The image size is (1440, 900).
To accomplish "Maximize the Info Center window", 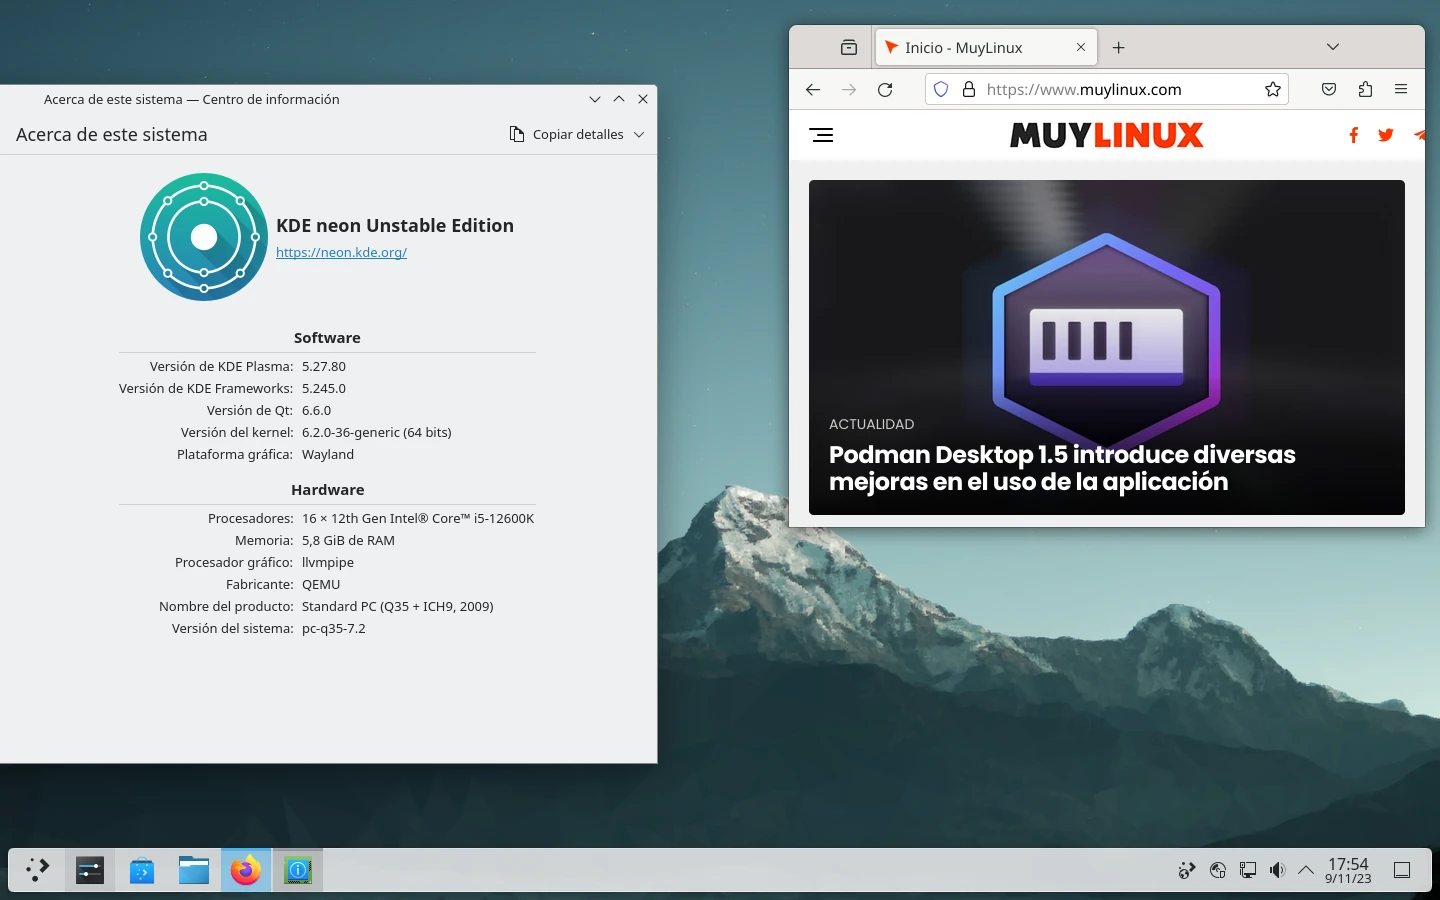I will [619, 99].
